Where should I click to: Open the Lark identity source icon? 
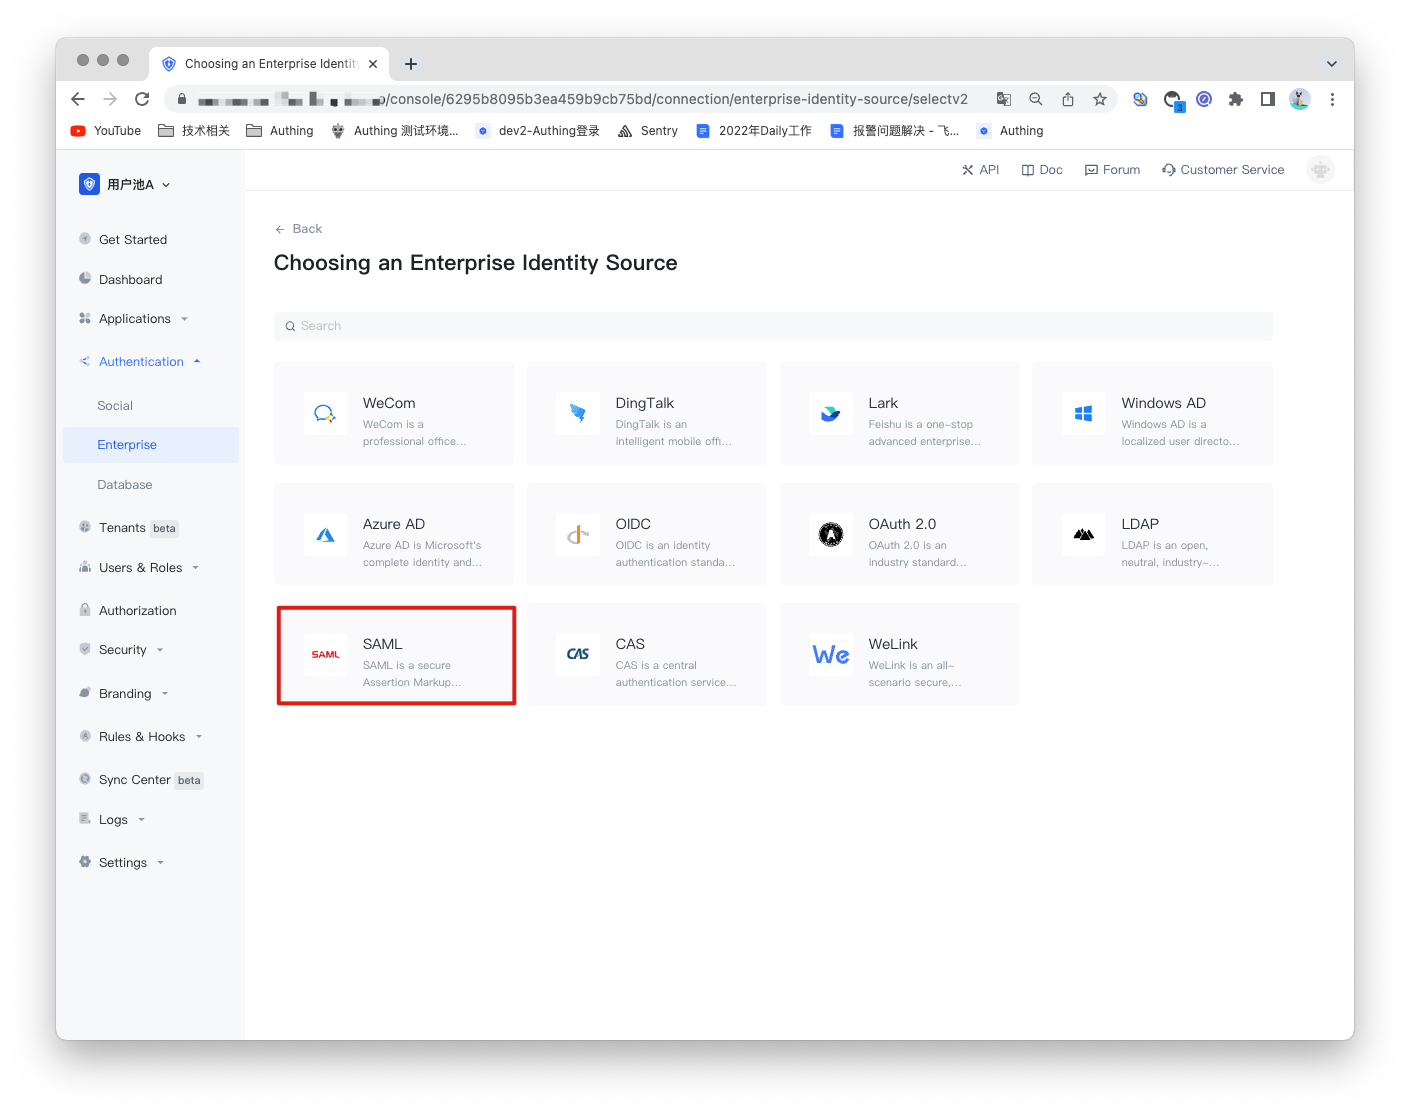(831, 413)
